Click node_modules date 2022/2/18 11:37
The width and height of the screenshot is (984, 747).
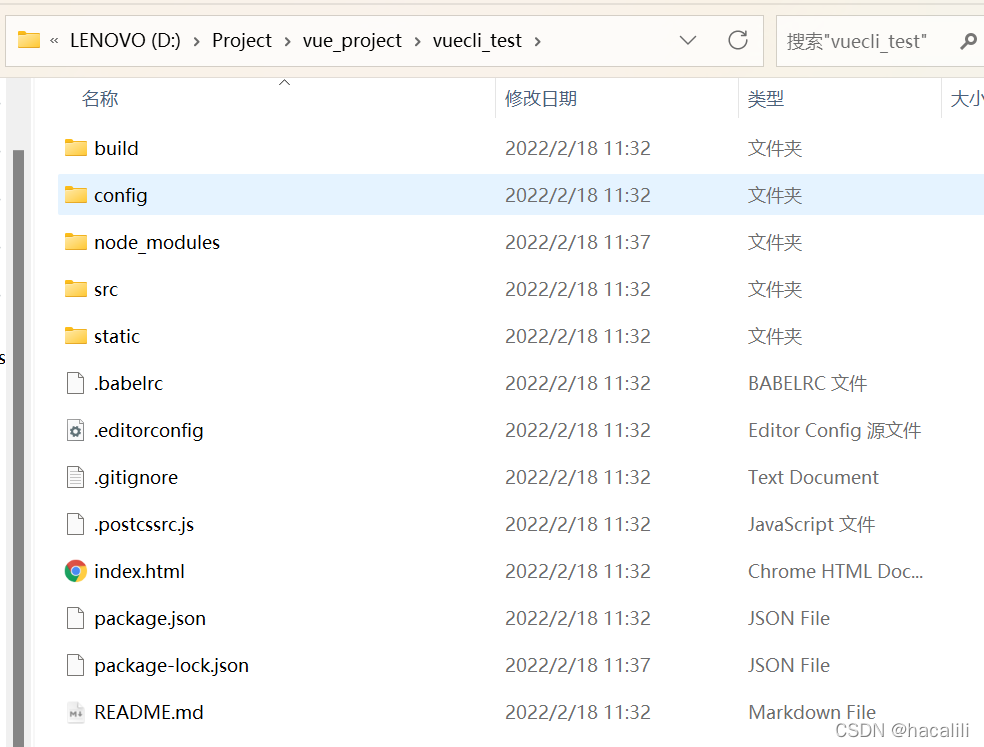point(578,242)
